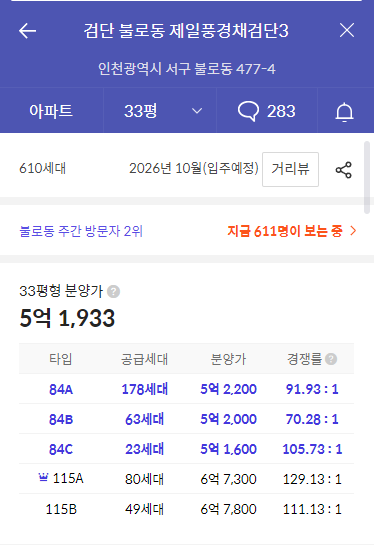
Task: Click the 610세대 household count
Action: pyautogui.click(x=42, y=169)
